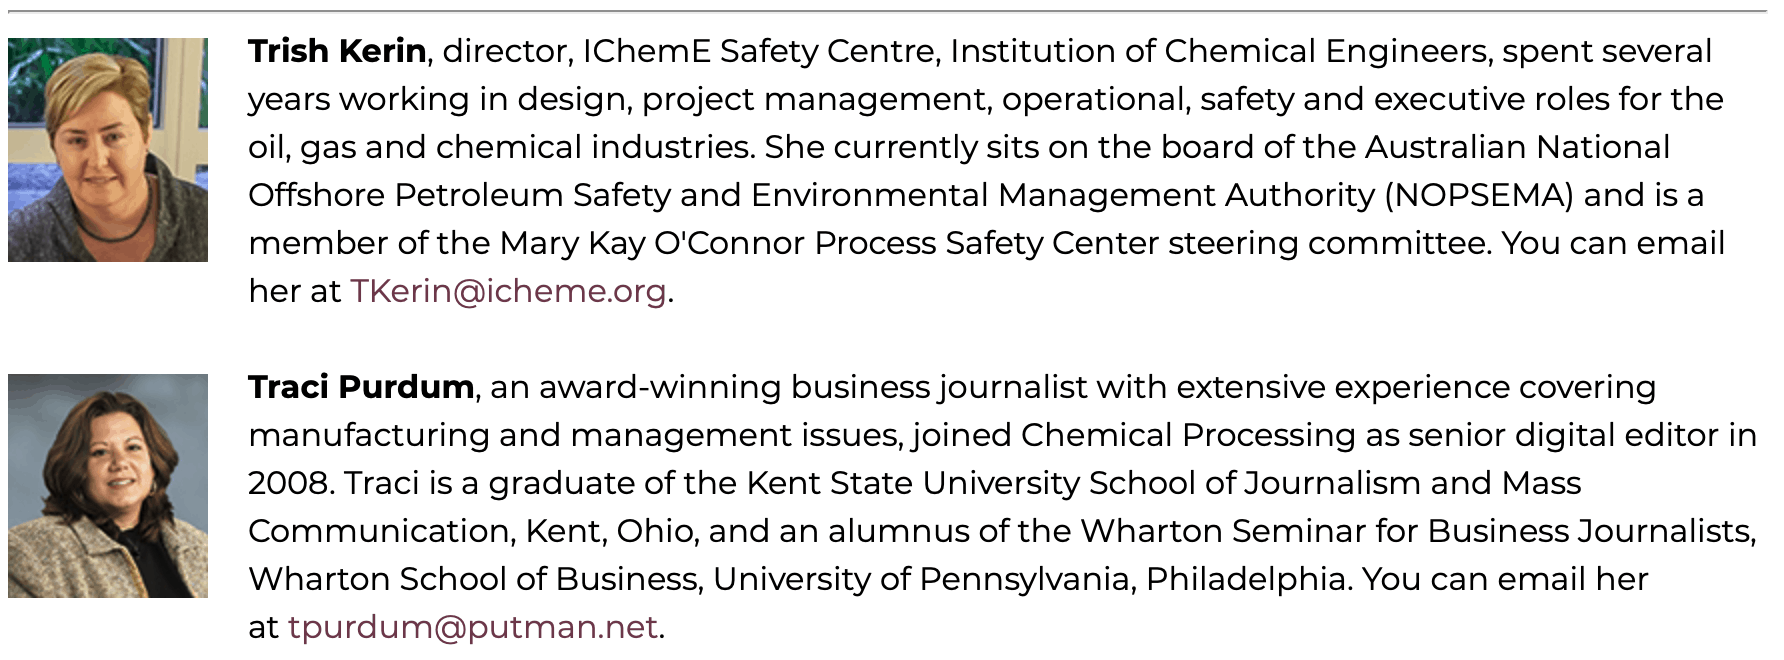Click Trish Kerin's portrait photo

(x=108, y=150)
